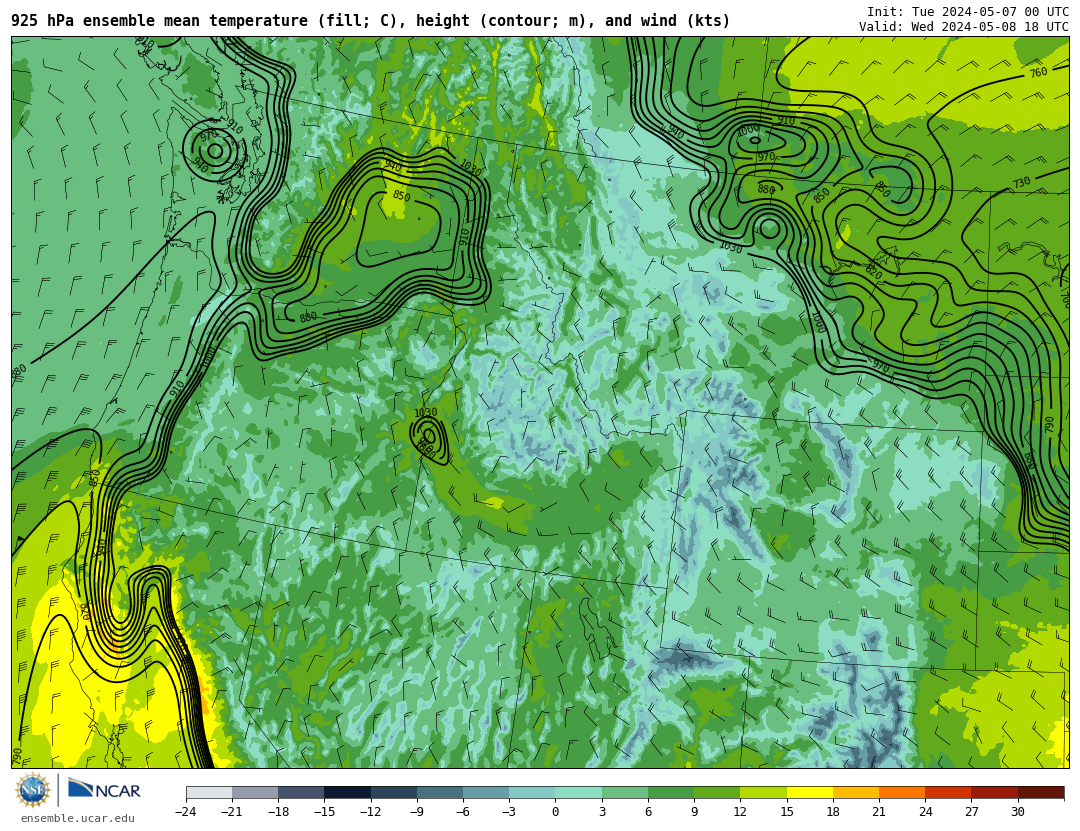Pick the 27 to 30 dark red colorbar segment
Viewport: 1080px width, 831px height.
[995, 792]
